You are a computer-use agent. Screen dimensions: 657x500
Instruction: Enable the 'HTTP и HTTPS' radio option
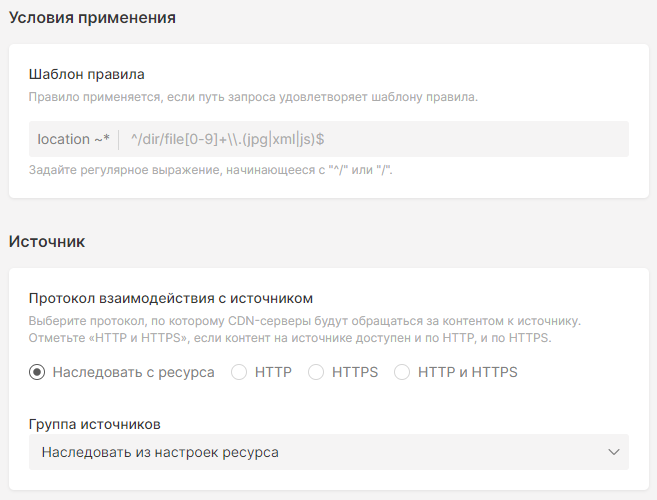click(402, 372)
